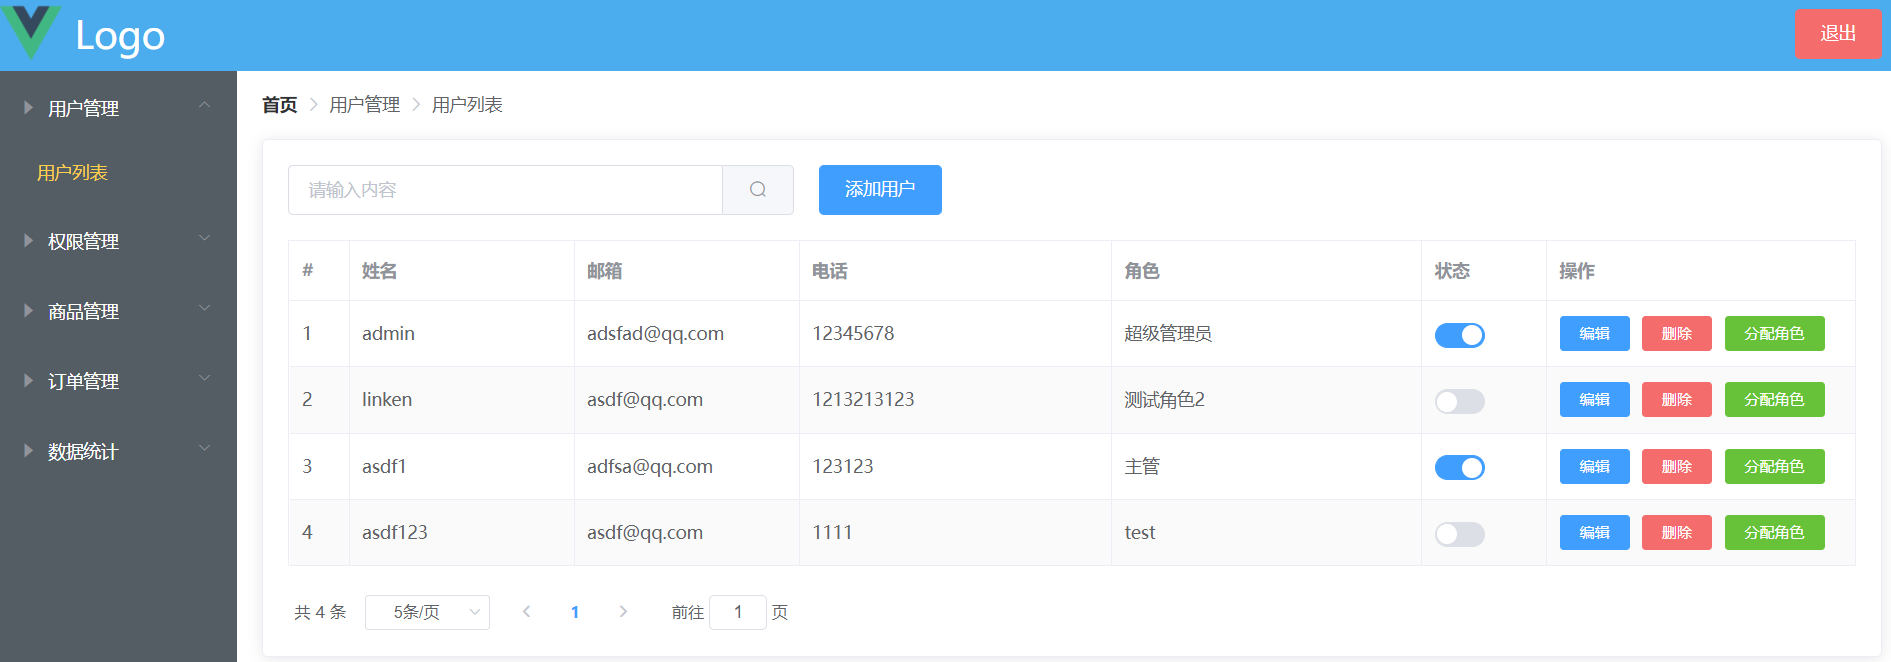Focus the 请输入内容 search input
1891x662 pixels.
505,190
